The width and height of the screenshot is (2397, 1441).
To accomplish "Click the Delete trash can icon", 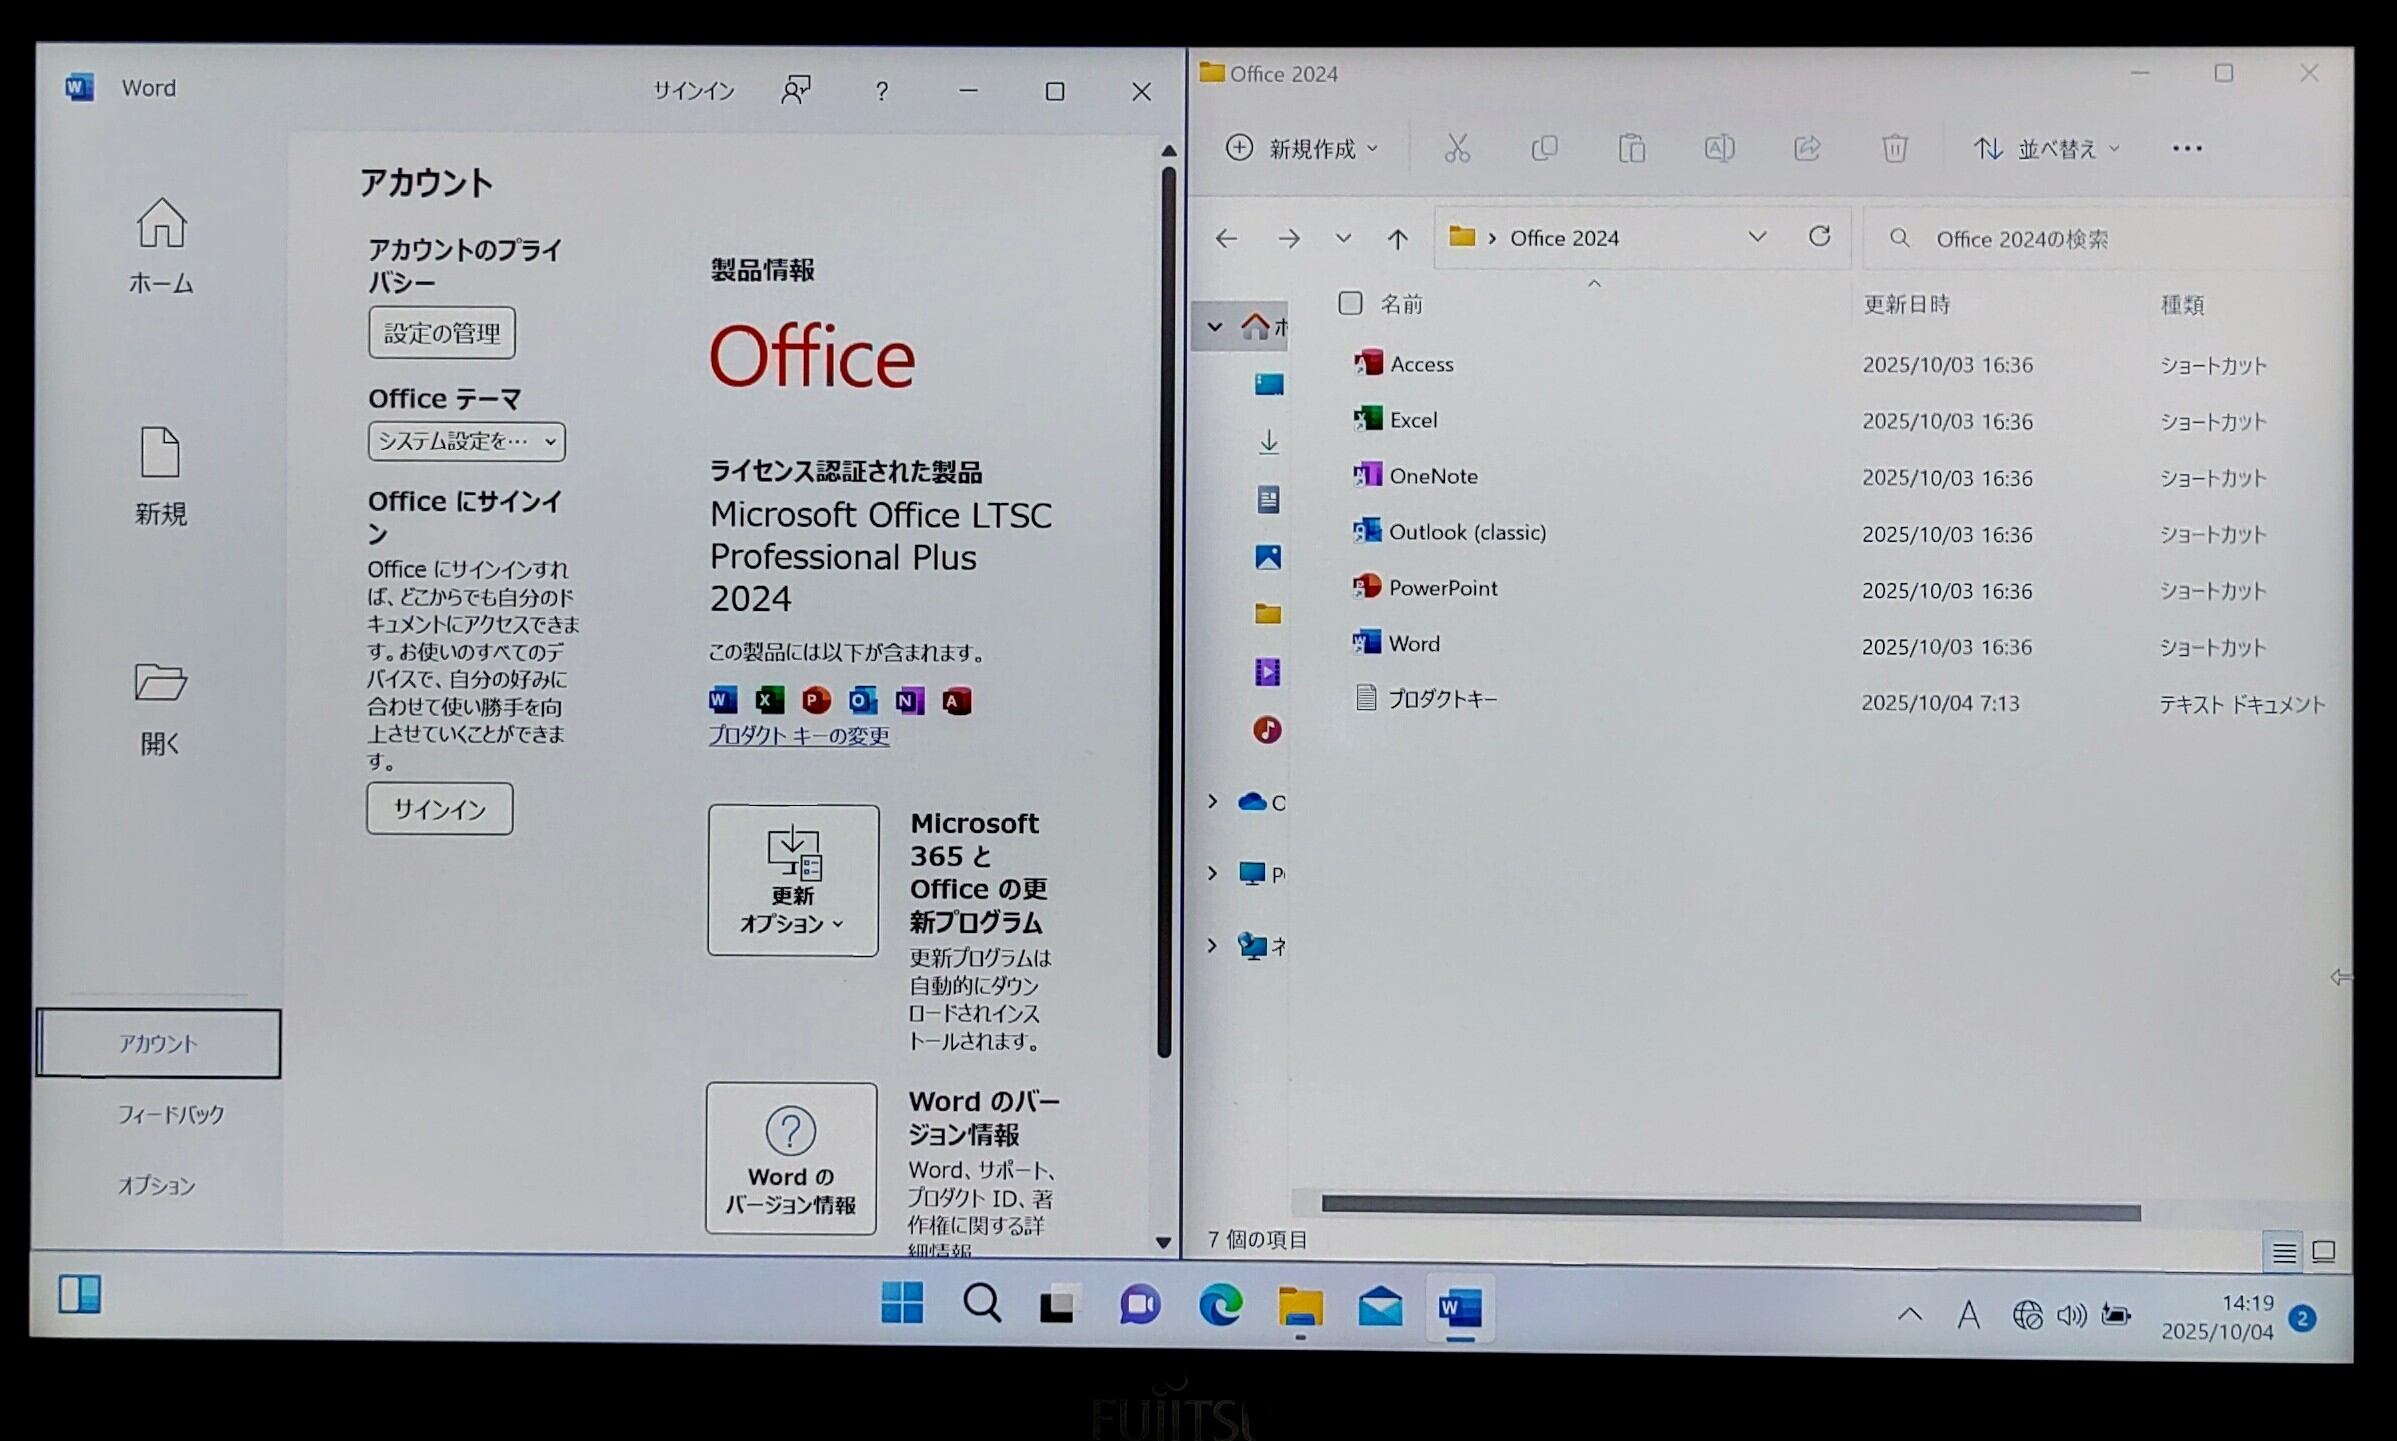I will (1893, 149).
